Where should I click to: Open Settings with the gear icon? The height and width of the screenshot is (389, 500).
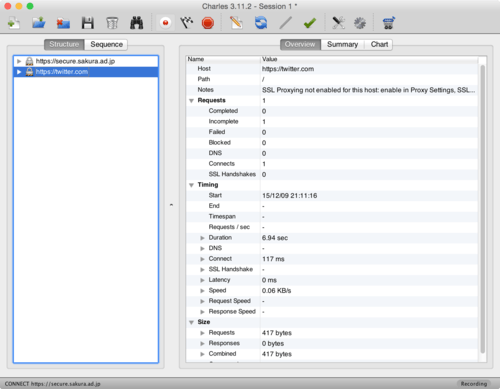tap(360, 23)
